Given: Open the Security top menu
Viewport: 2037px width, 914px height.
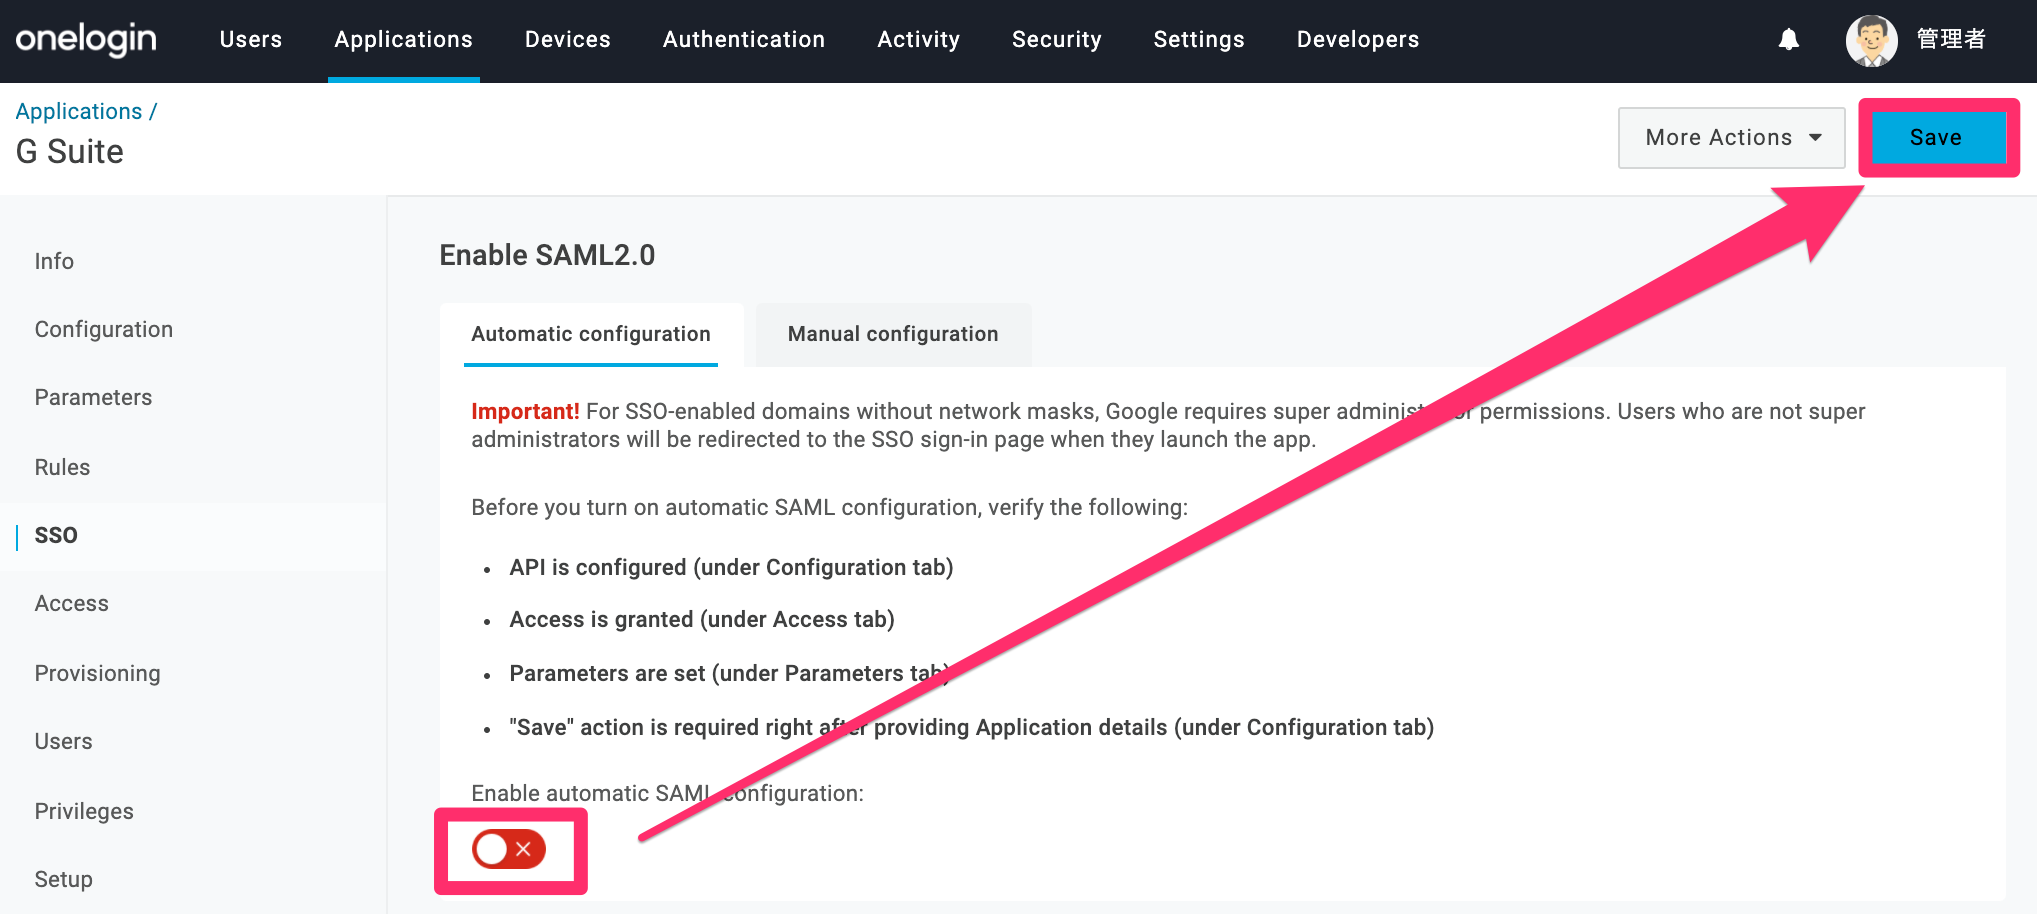Looking at the screenshot, I should (1057, 39).
